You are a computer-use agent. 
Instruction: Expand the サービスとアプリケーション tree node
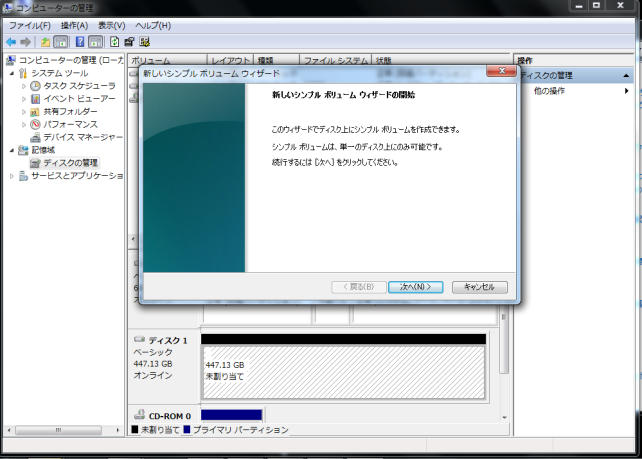coord(12,176)
